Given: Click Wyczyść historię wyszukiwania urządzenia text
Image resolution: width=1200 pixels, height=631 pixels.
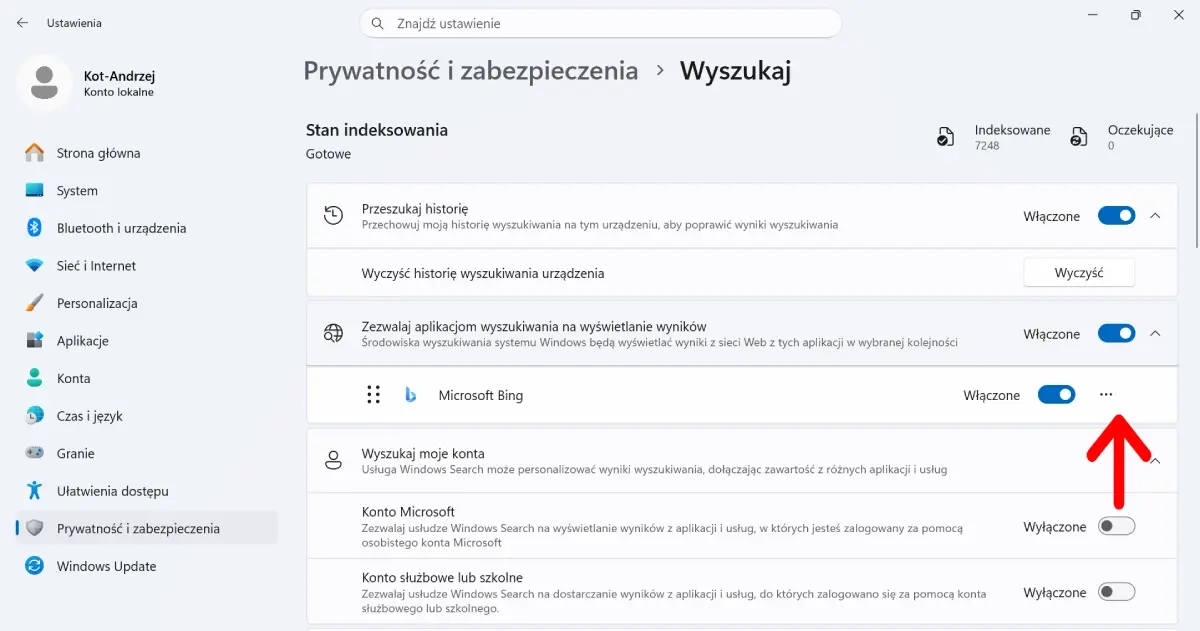Looking at the screenshot, I should pyautogui.click(x=483, y=273).
